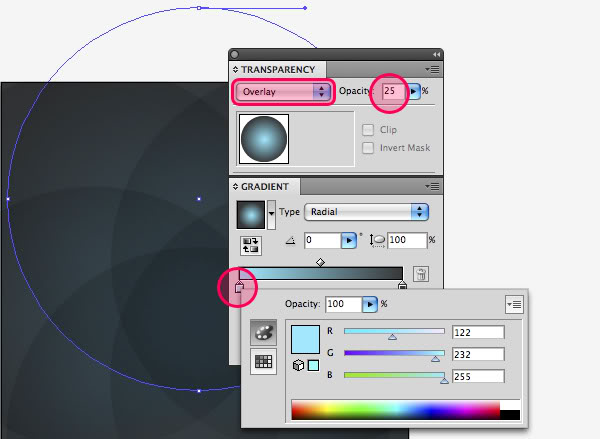Select the left light-blue gradient stop
Viewport: 600px width, 439px height.
click(x=239, y=286)
